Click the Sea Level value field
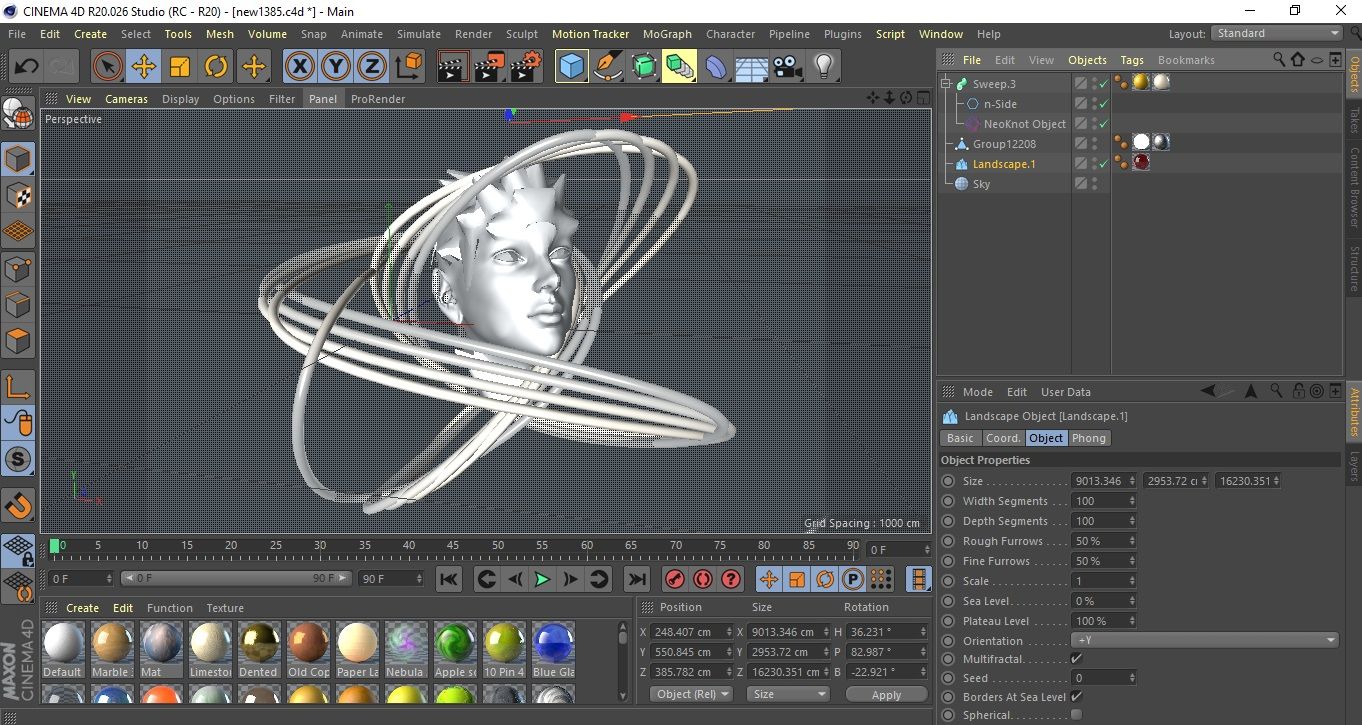Image resolution: width=1362 pixels, height=725 pixels. click(x=1104, y=601)
